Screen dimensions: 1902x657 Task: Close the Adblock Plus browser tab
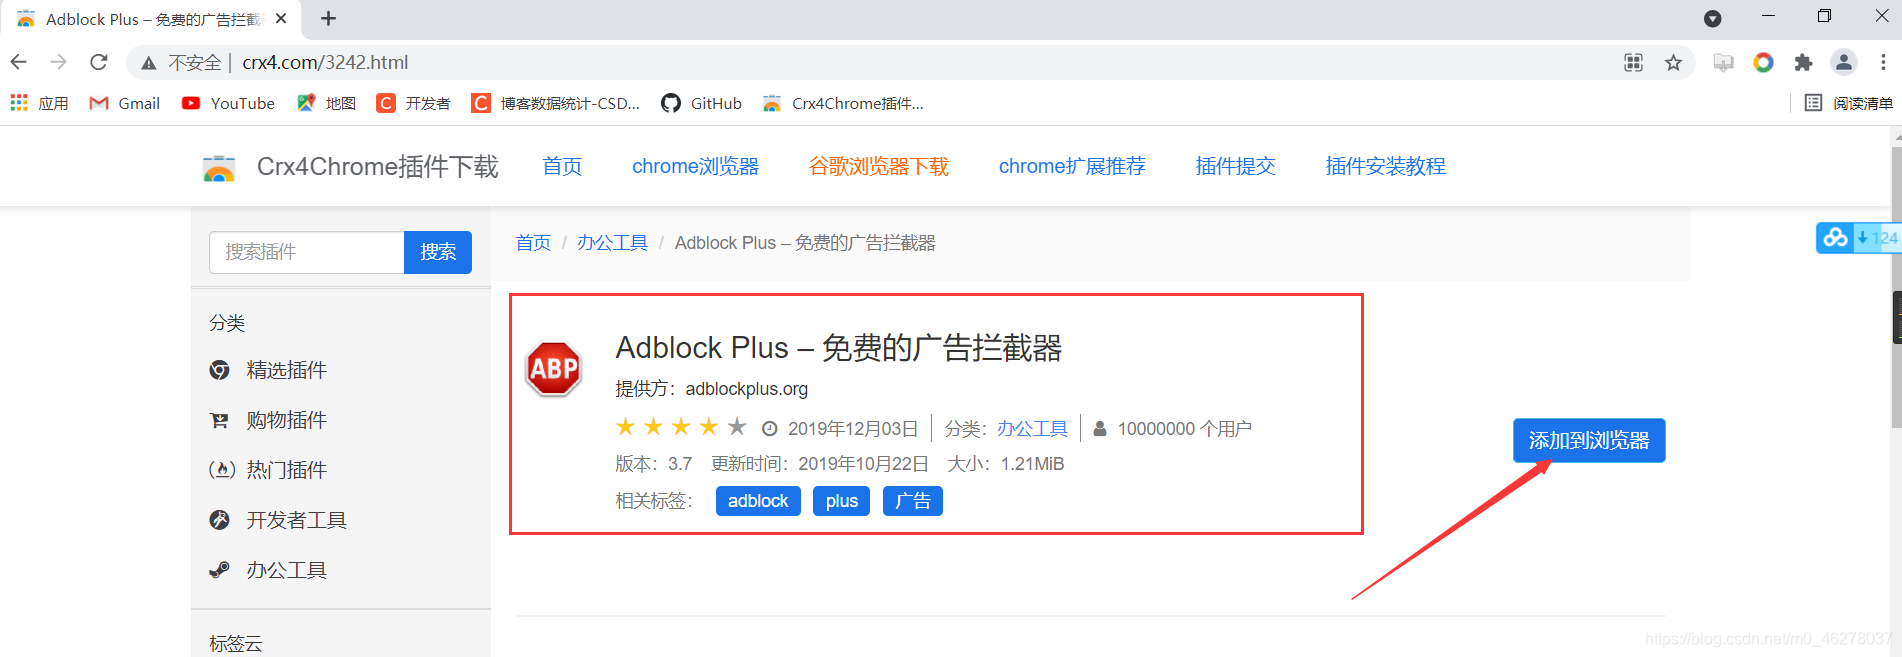pos(281,18)
